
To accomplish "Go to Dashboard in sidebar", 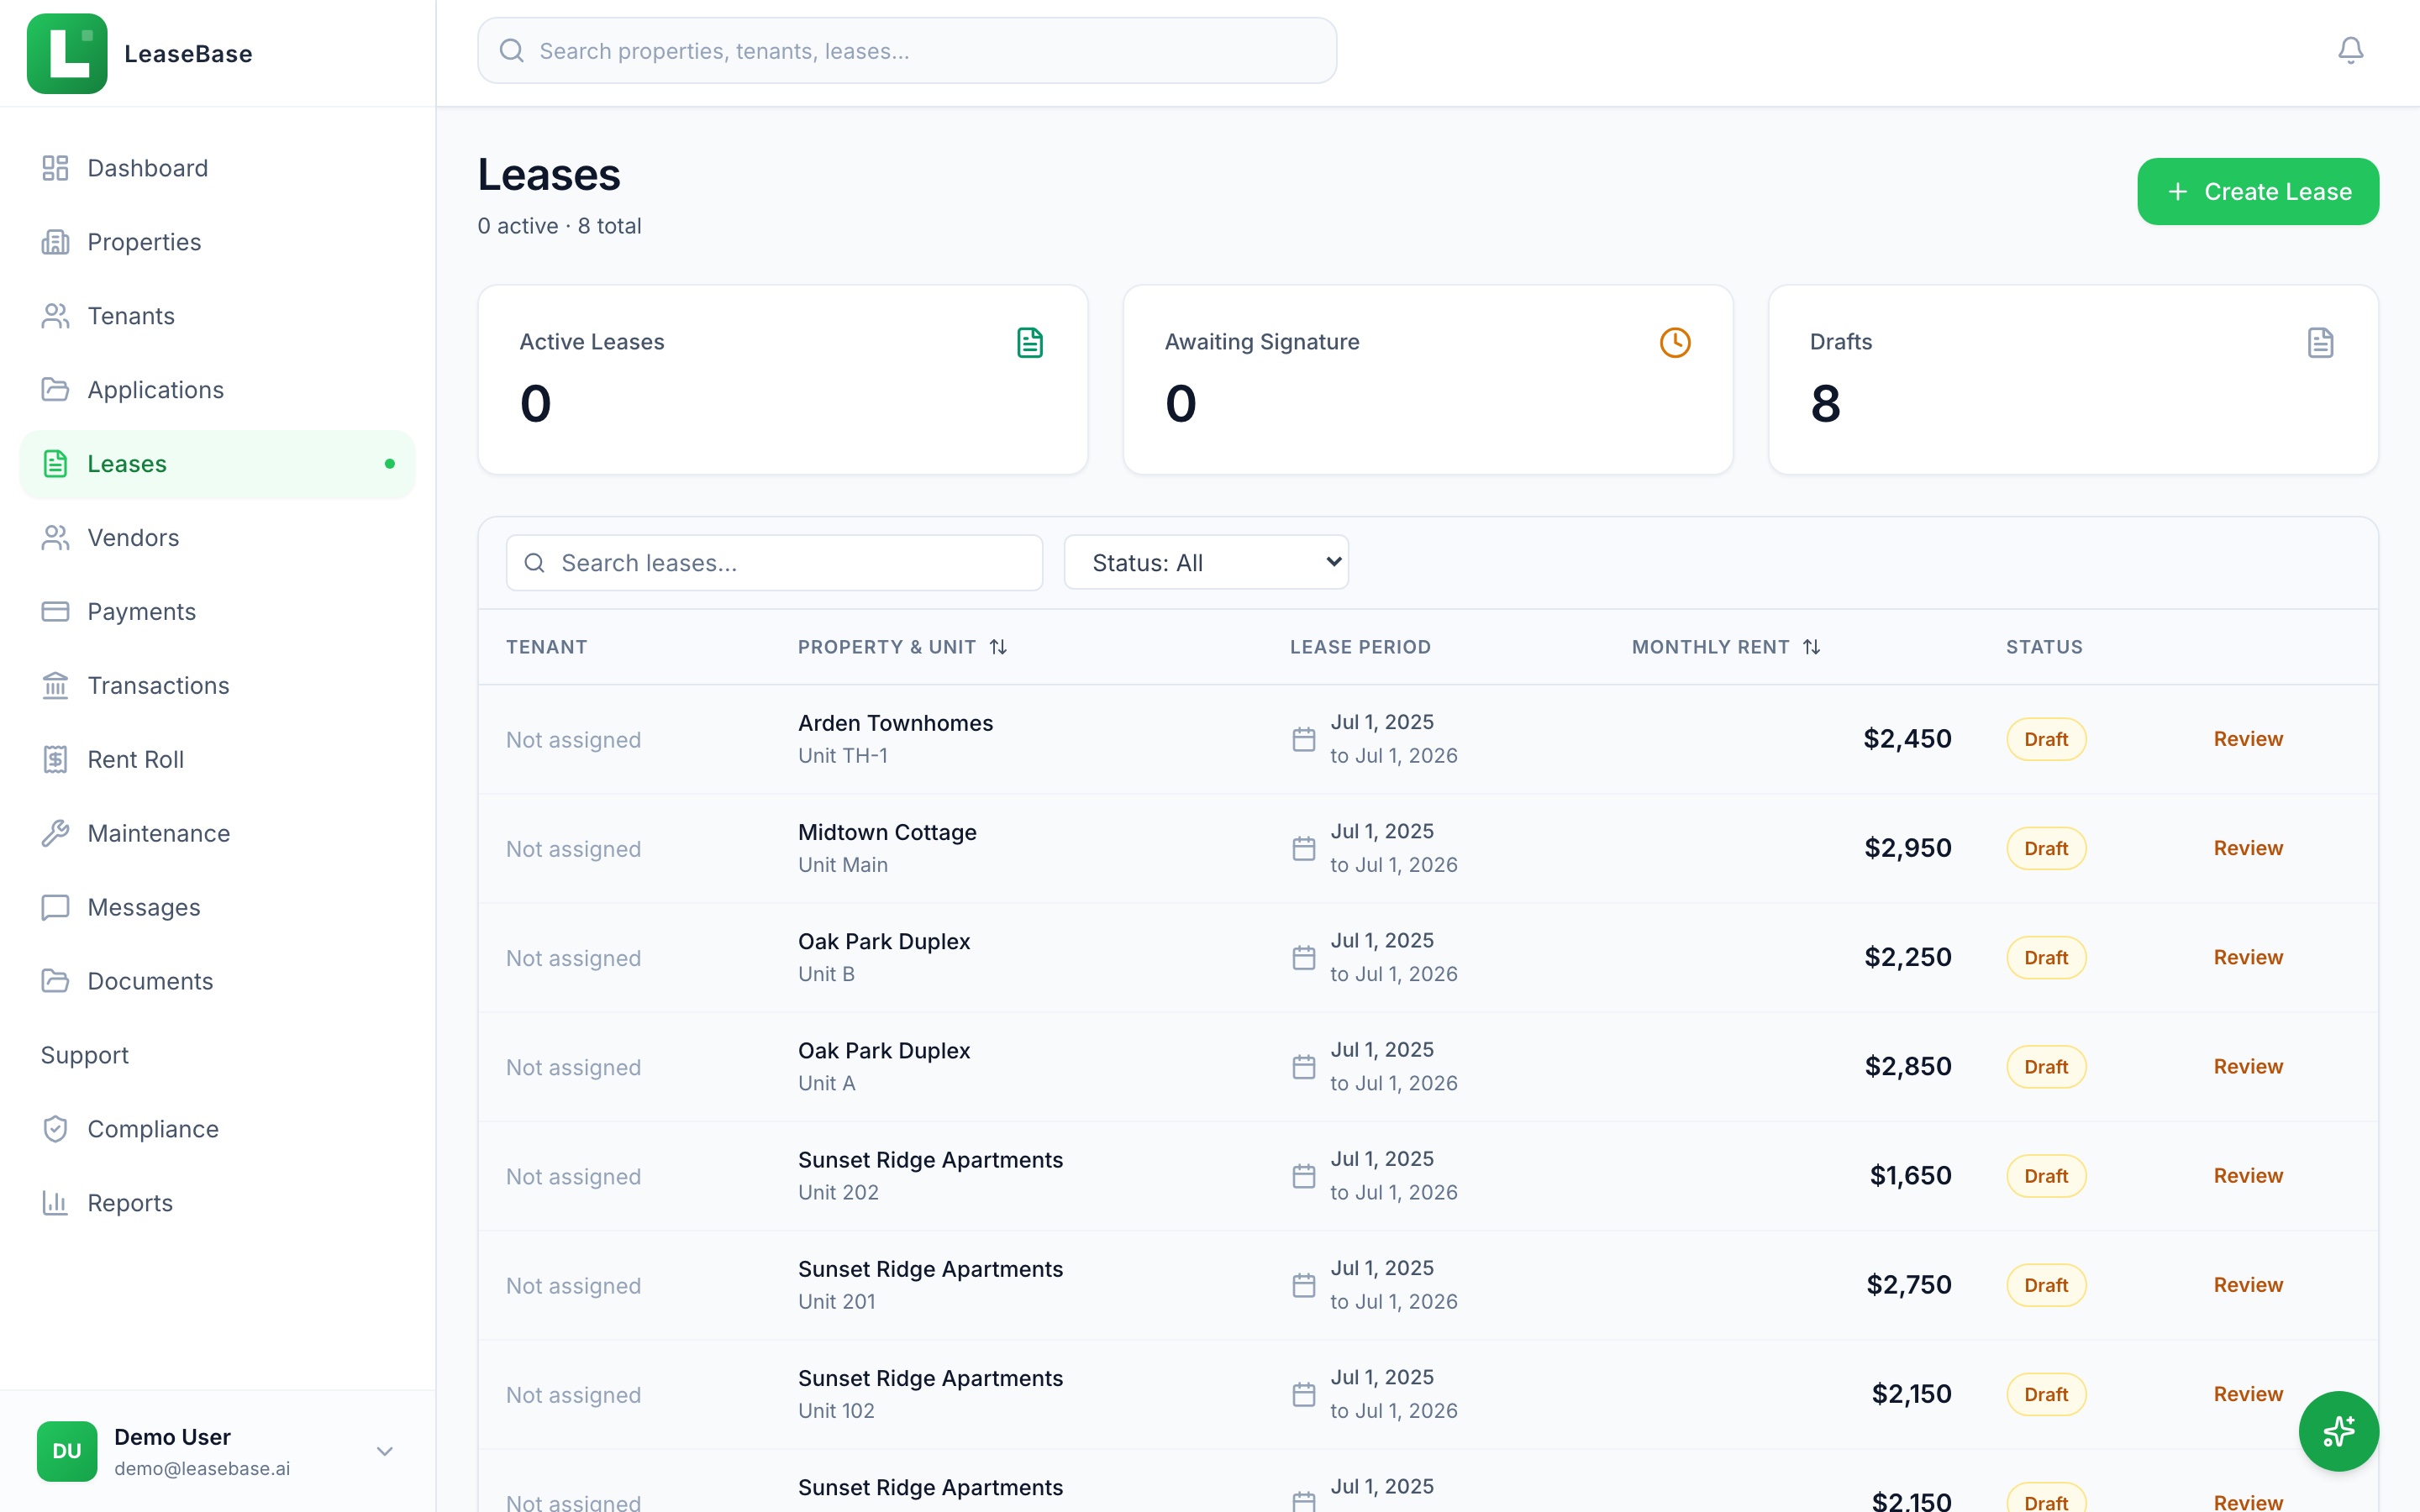I will (x=217, y=168).
